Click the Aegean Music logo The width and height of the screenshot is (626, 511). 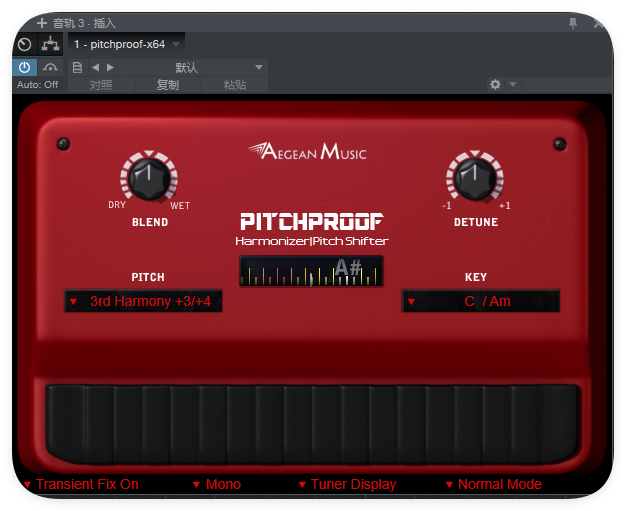[x=307, y=151]
